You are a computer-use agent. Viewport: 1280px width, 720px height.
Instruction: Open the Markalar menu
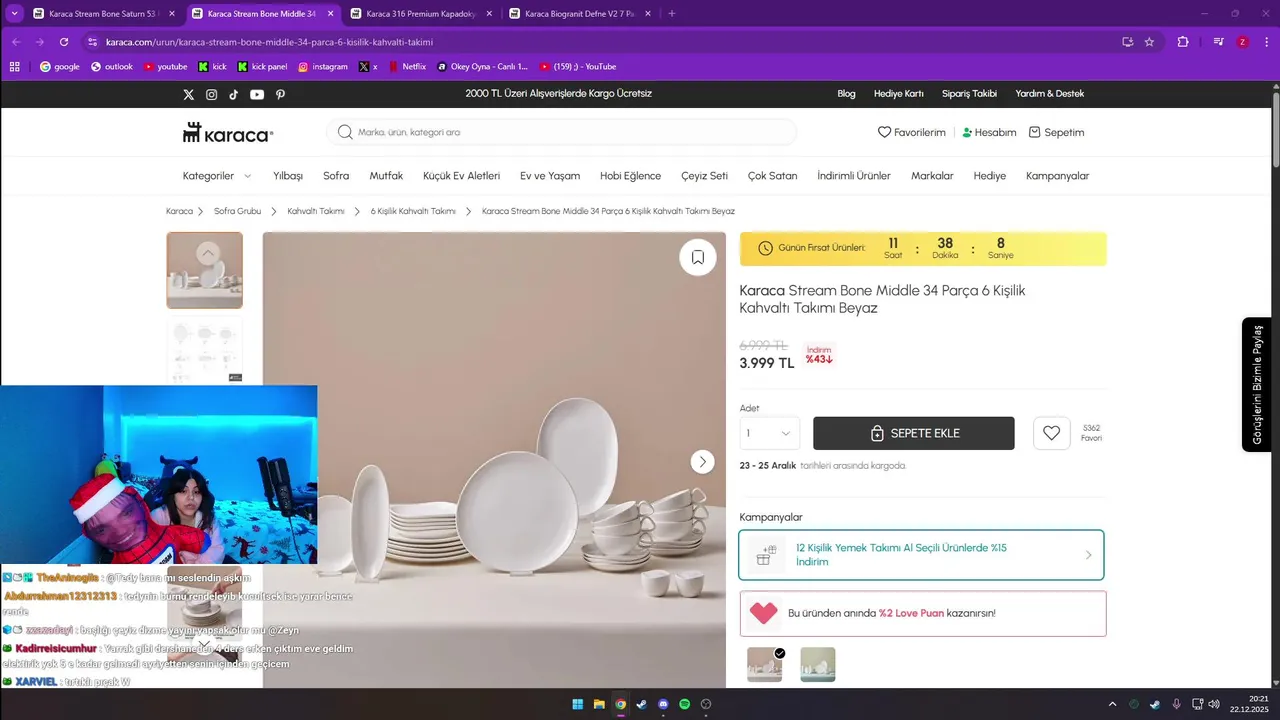tap(932, 176)
